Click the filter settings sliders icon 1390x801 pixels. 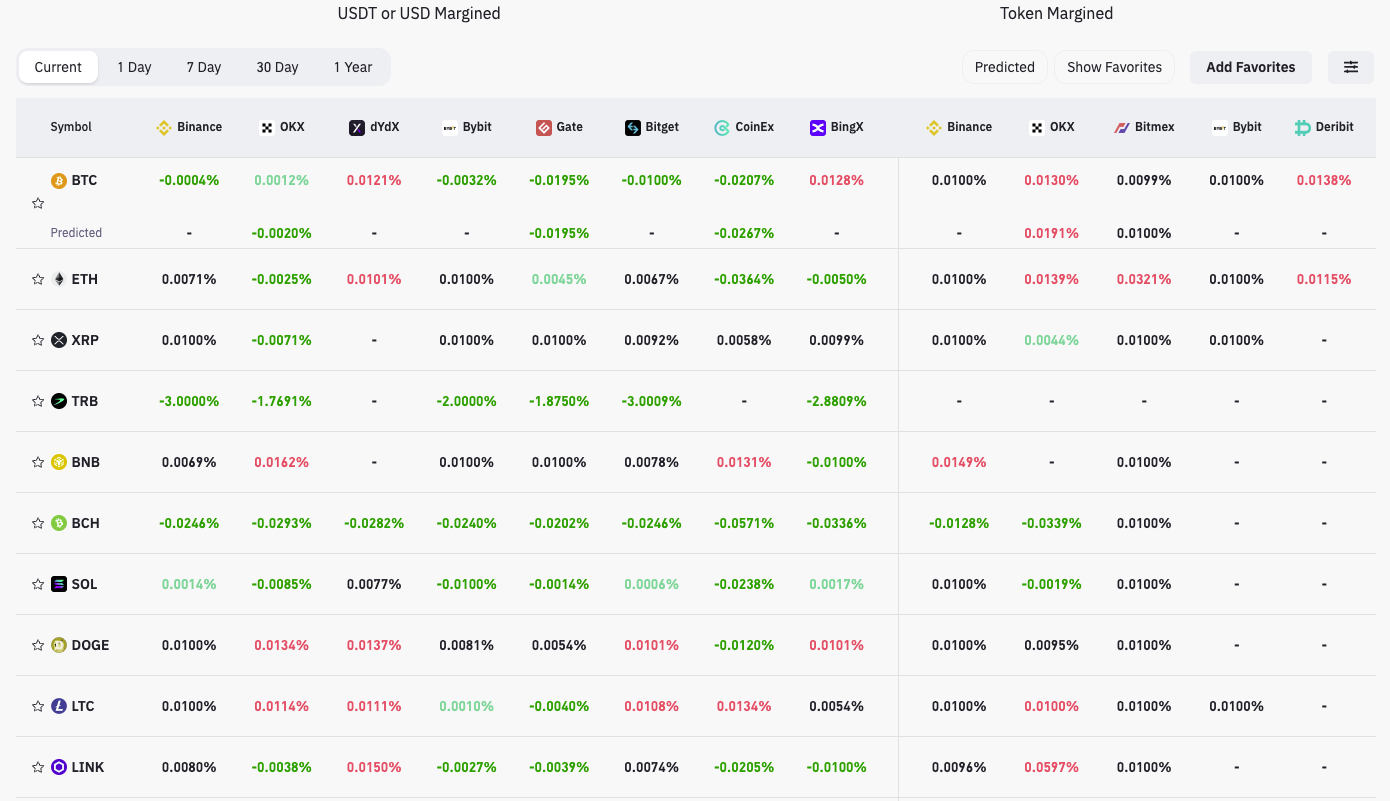(x=1350, y=67)
